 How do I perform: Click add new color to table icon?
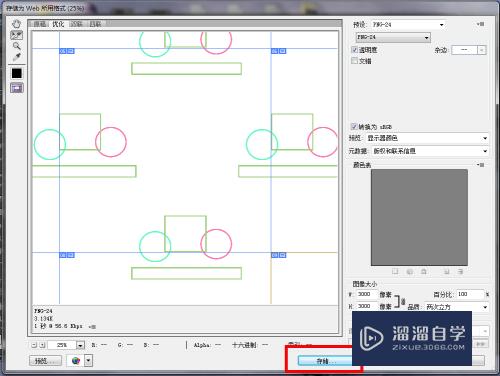click(447, 272)
